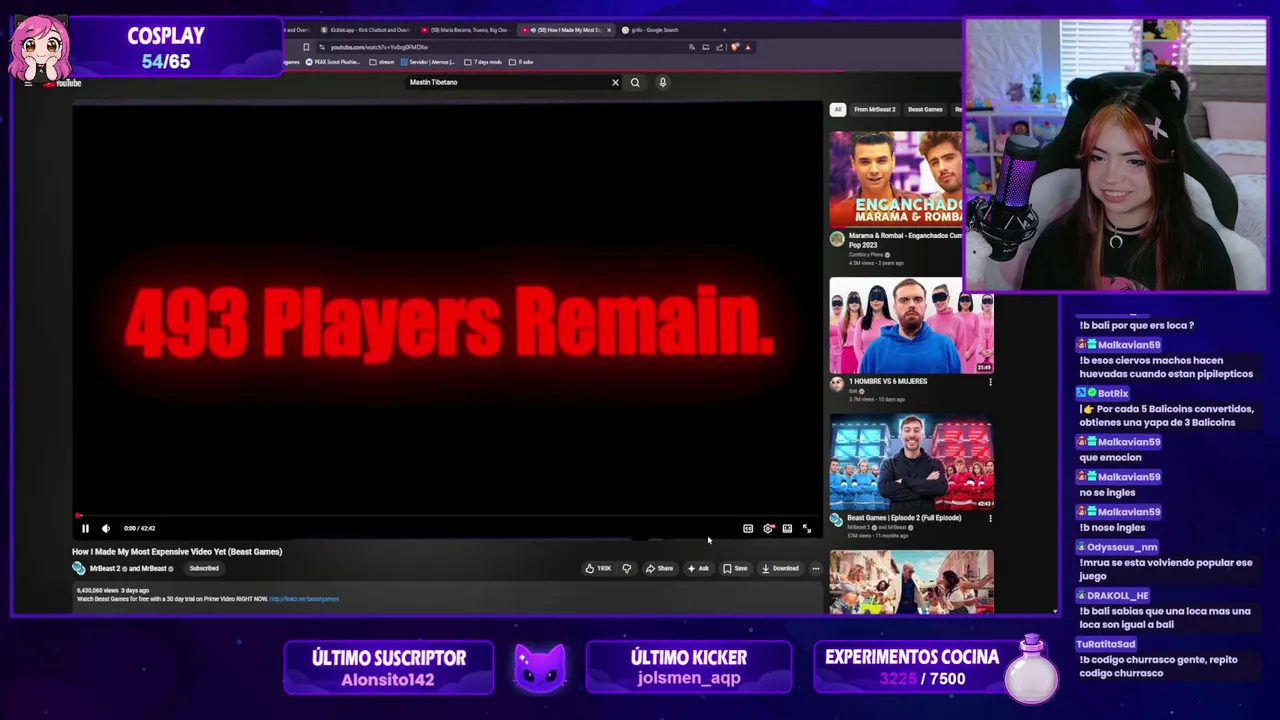Submit search with the magnifier icon
The image size is (1280, 720).
click(x=635, y=82)
